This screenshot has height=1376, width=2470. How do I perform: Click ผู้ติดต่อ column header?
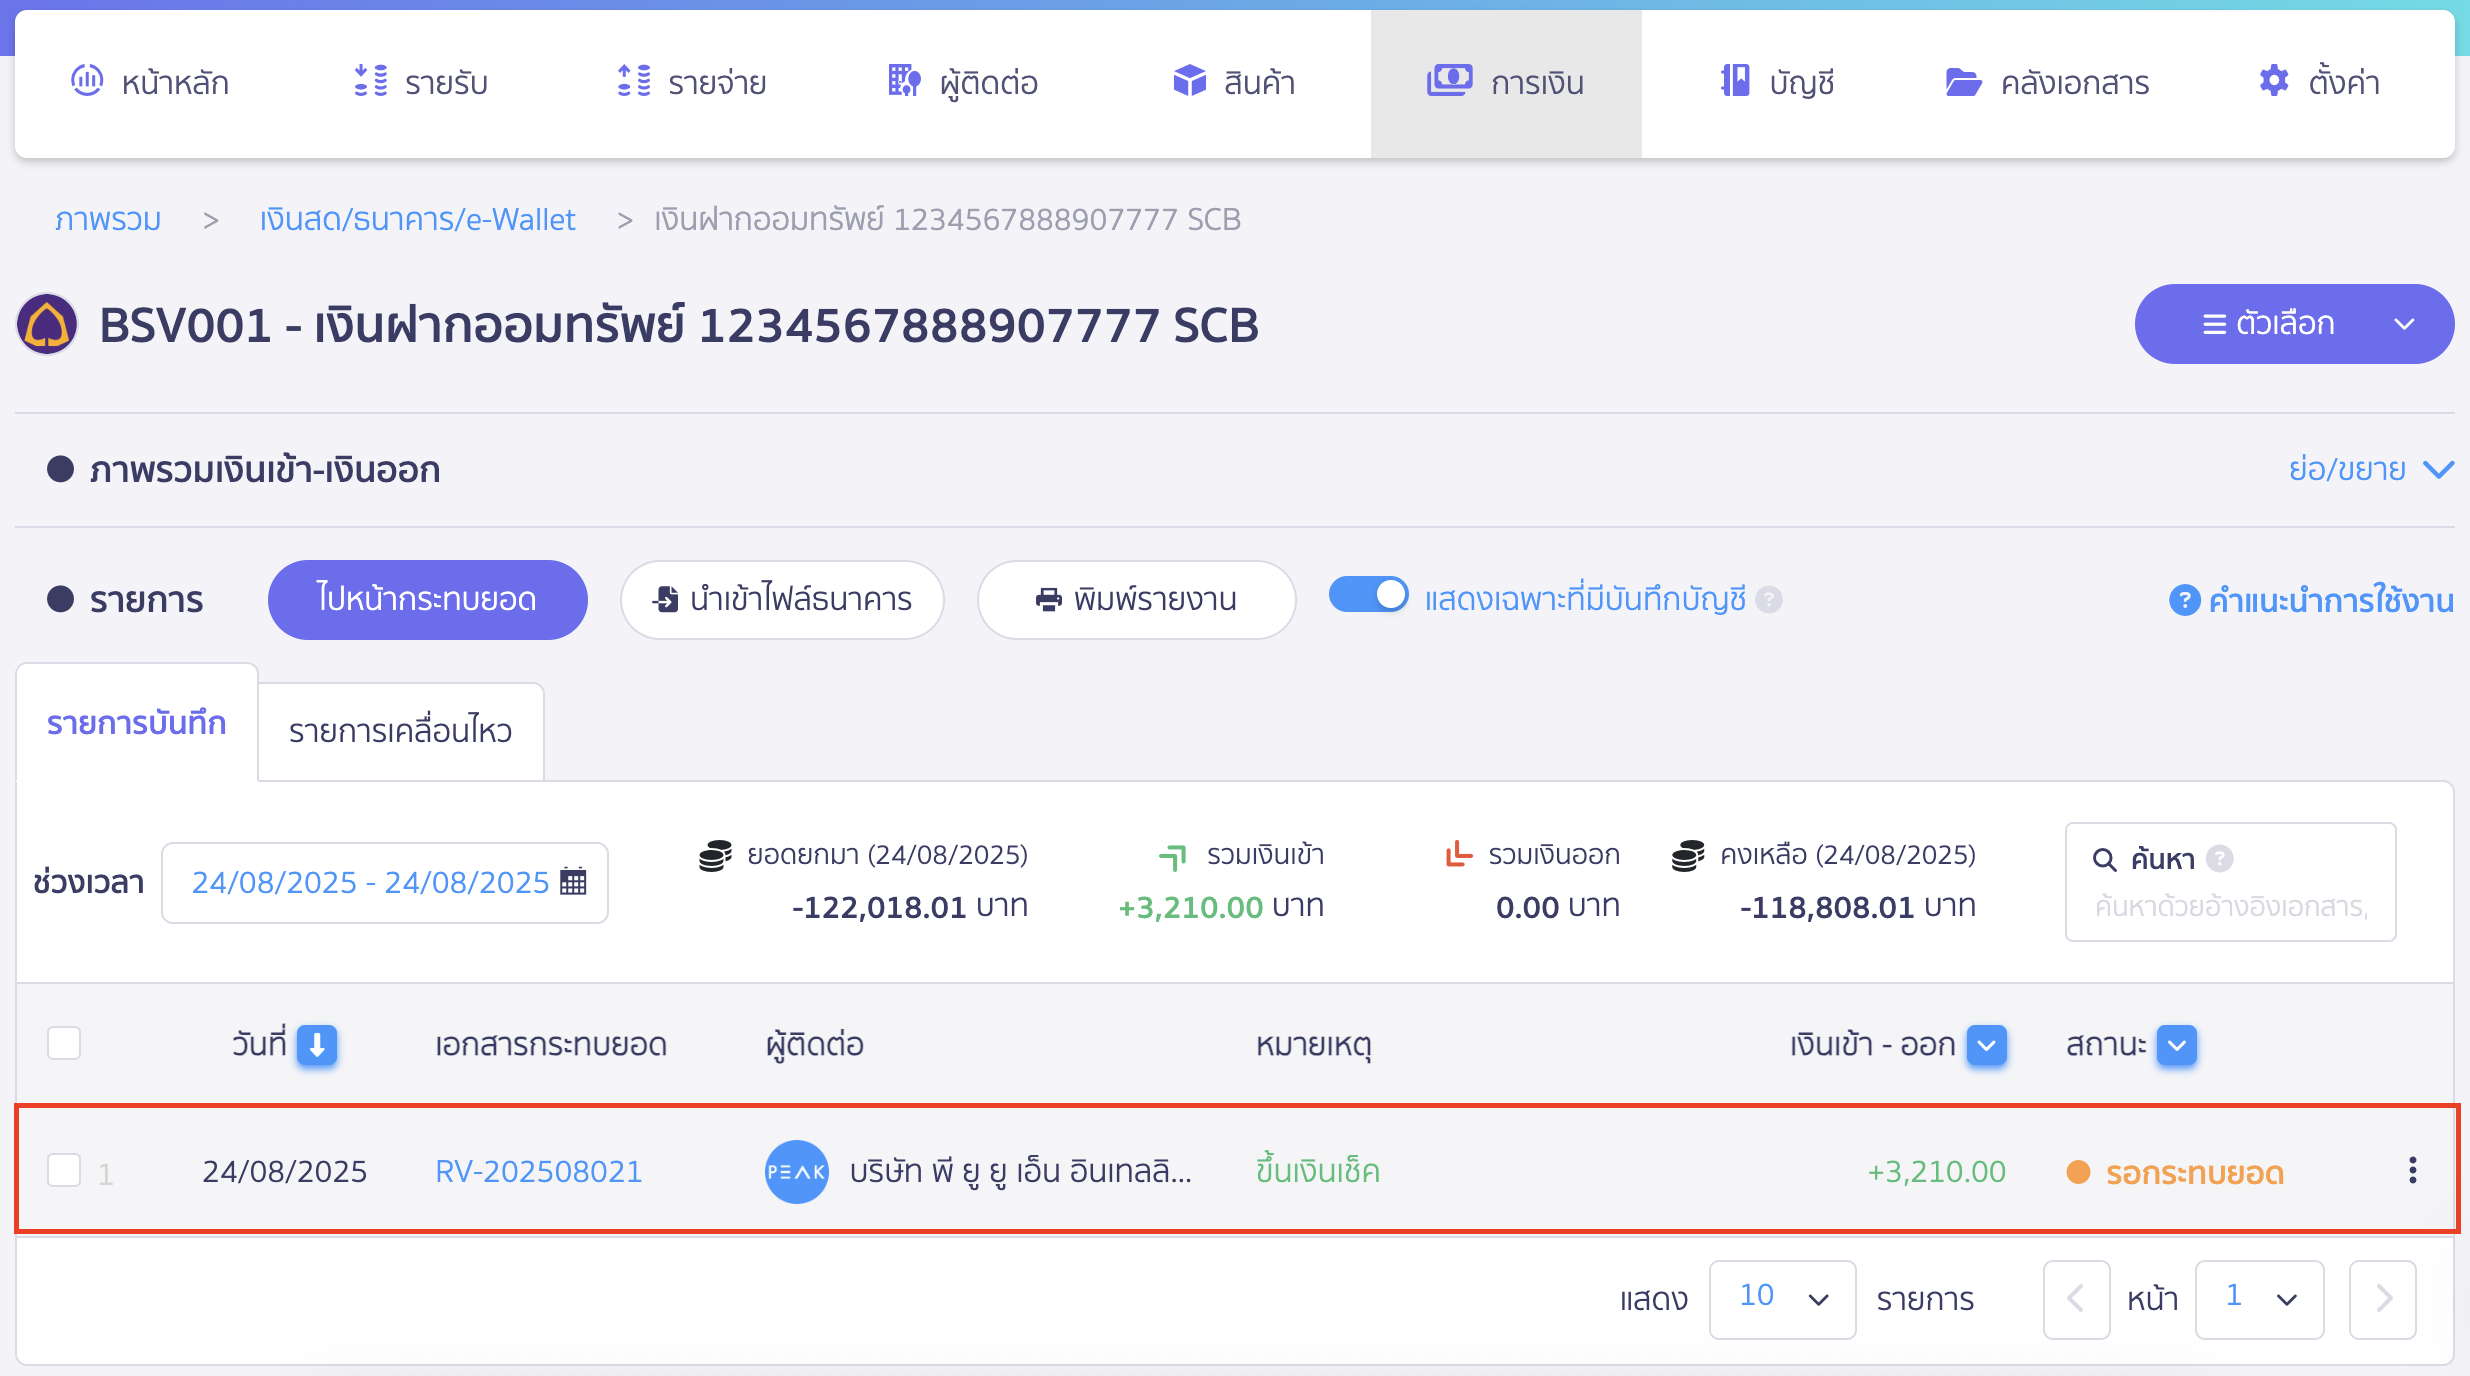(x=815, y=1045)
